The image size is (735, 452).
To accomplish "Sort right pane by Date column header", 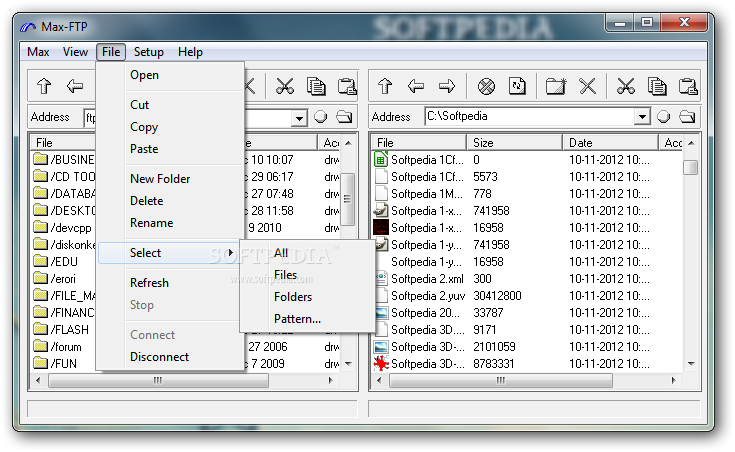I will [x=611, y=143].
